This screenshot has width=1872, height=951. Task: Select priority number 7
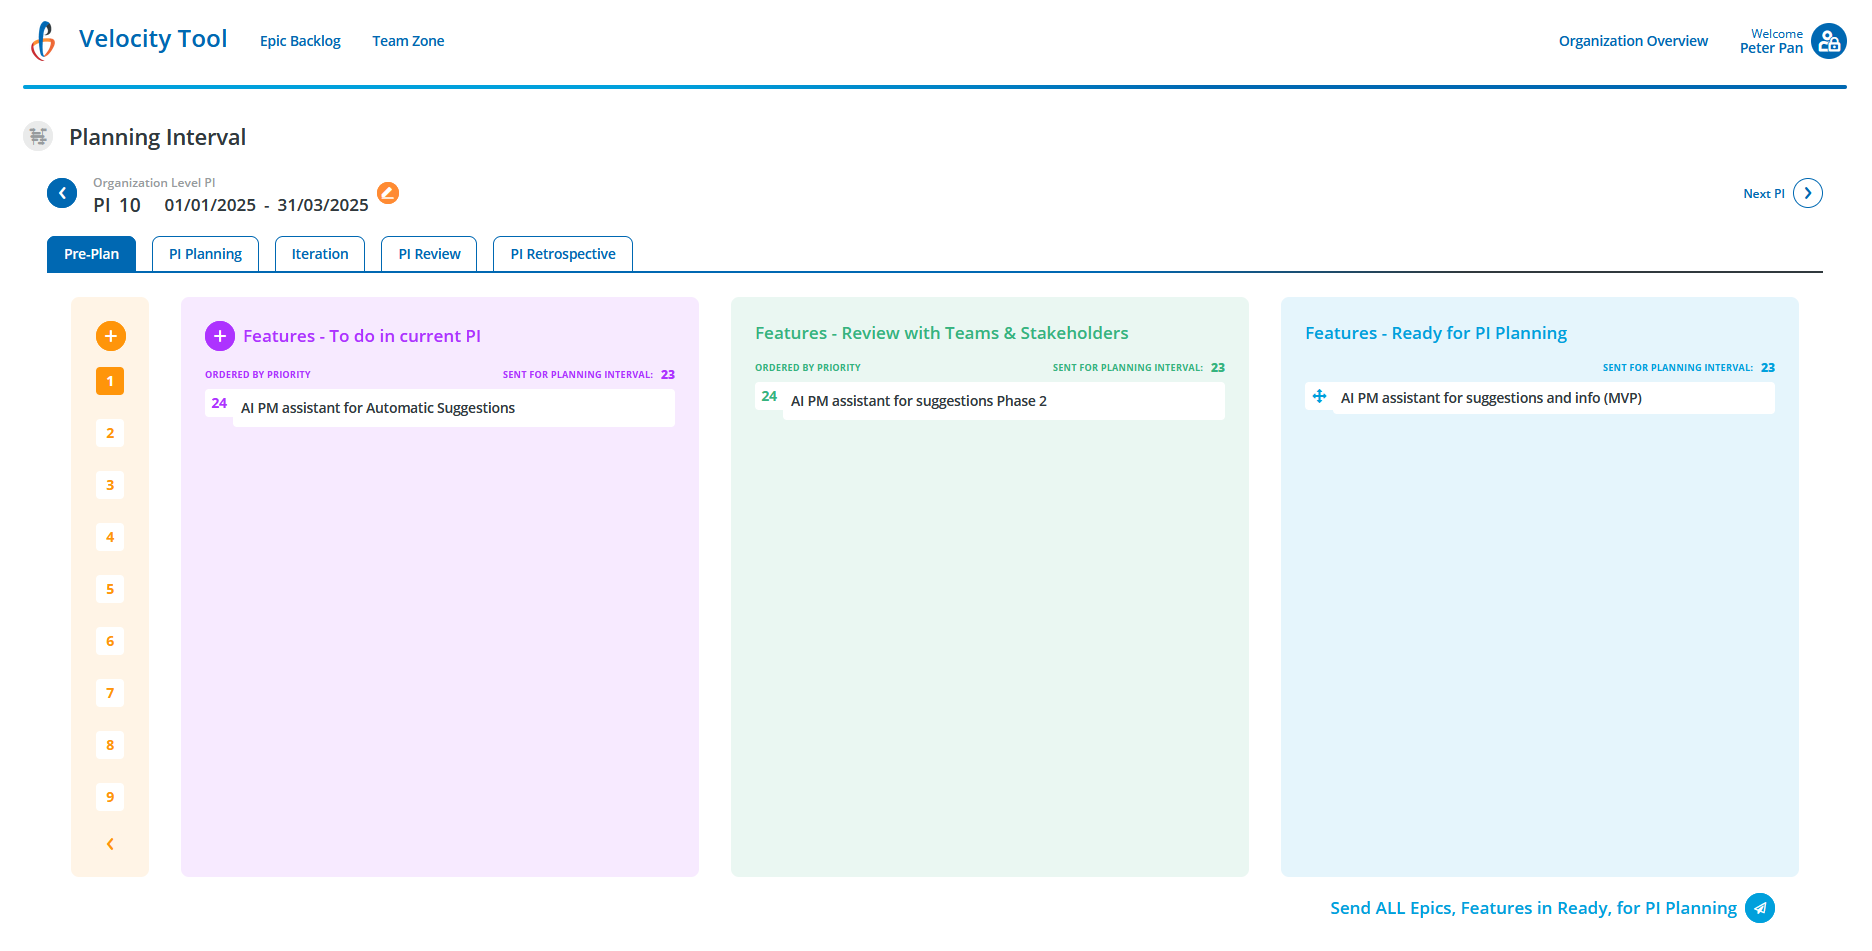(x=110, y=693)
